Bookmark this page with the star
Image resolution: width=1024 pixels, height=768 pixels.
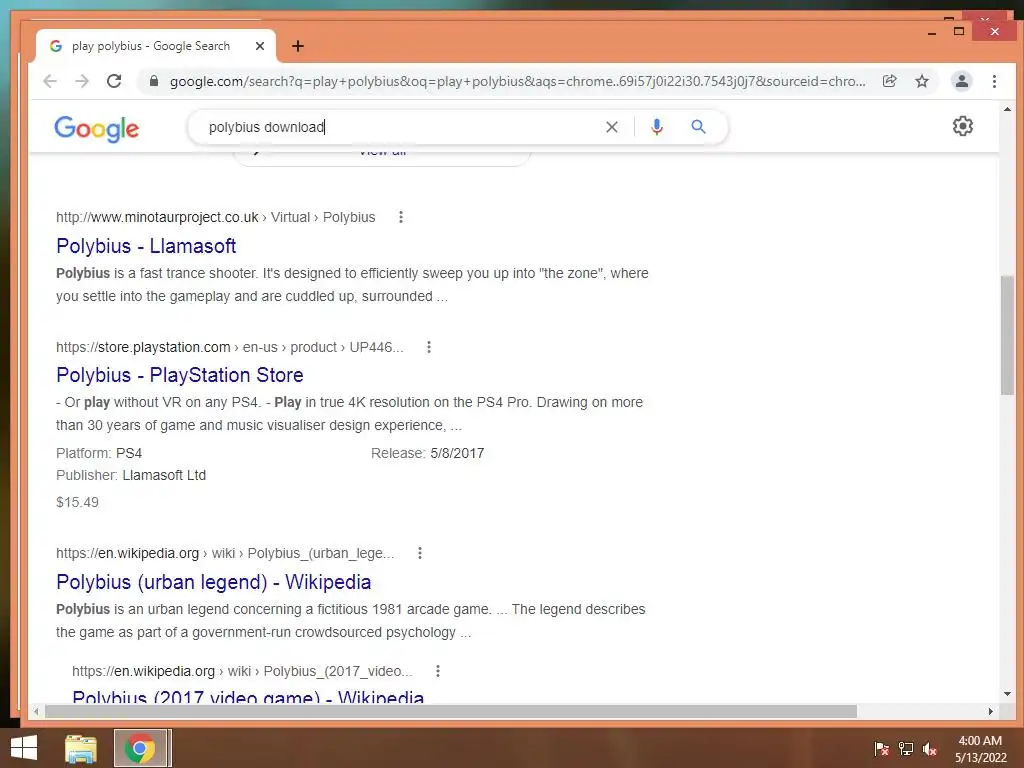point(921,81)
